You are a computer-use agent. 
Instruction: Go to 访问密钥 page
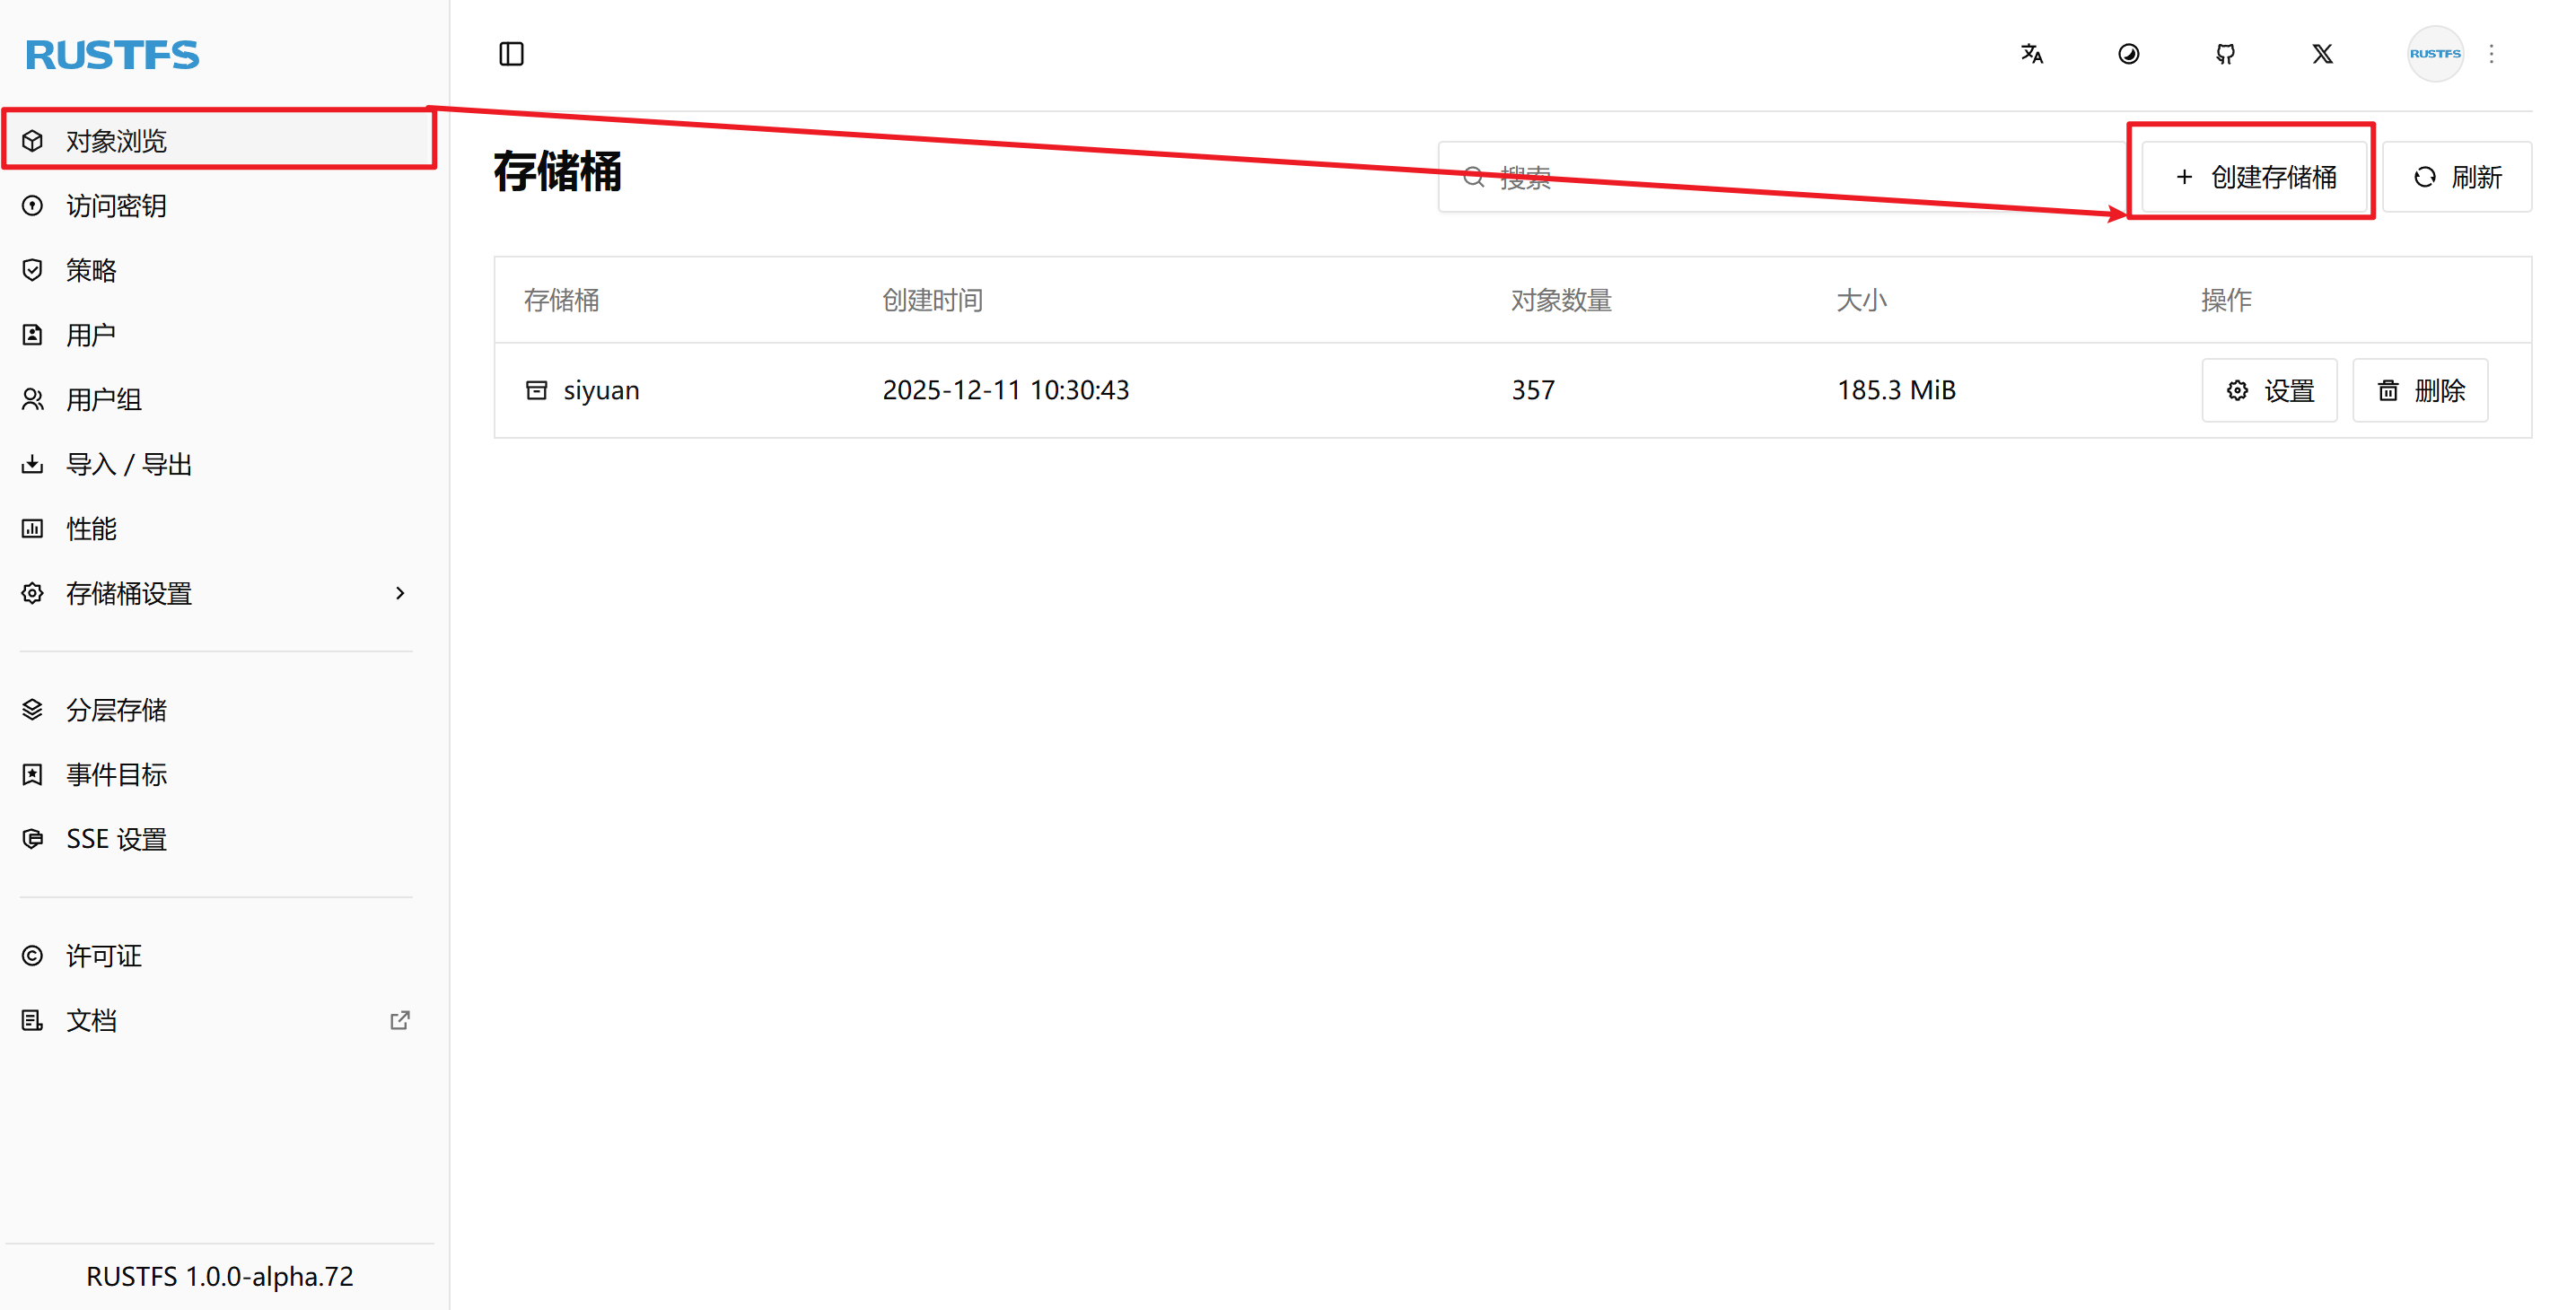click(x=117, y=206)
